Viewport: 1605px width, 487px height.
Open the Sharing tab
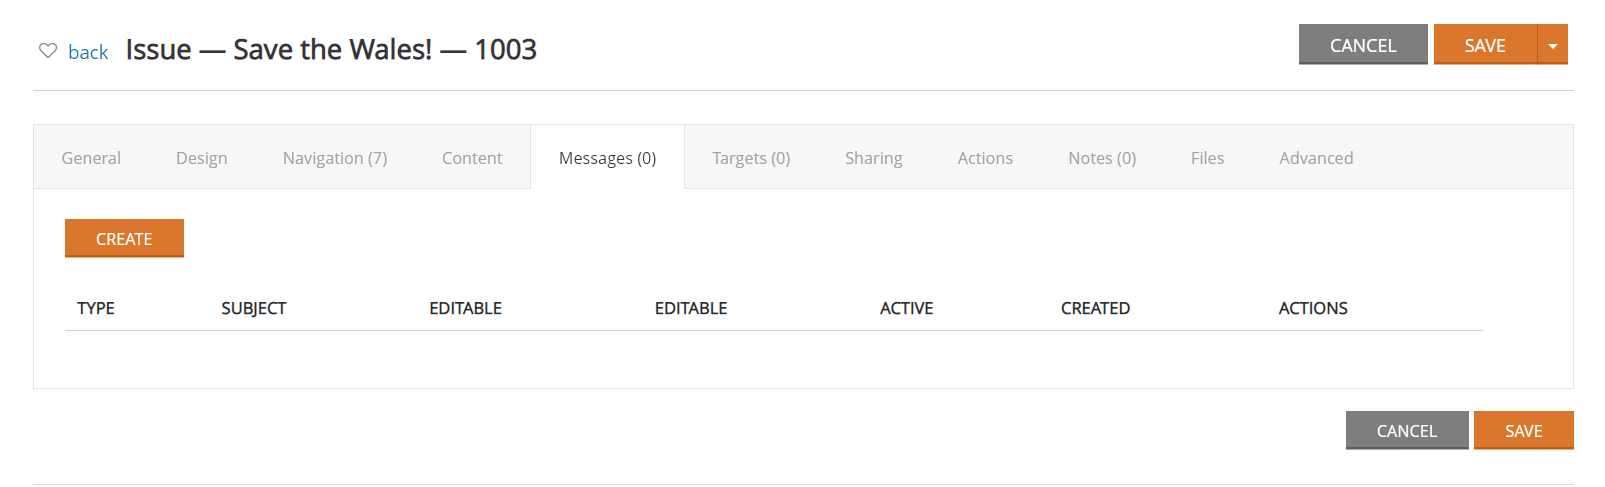point(874,158)
